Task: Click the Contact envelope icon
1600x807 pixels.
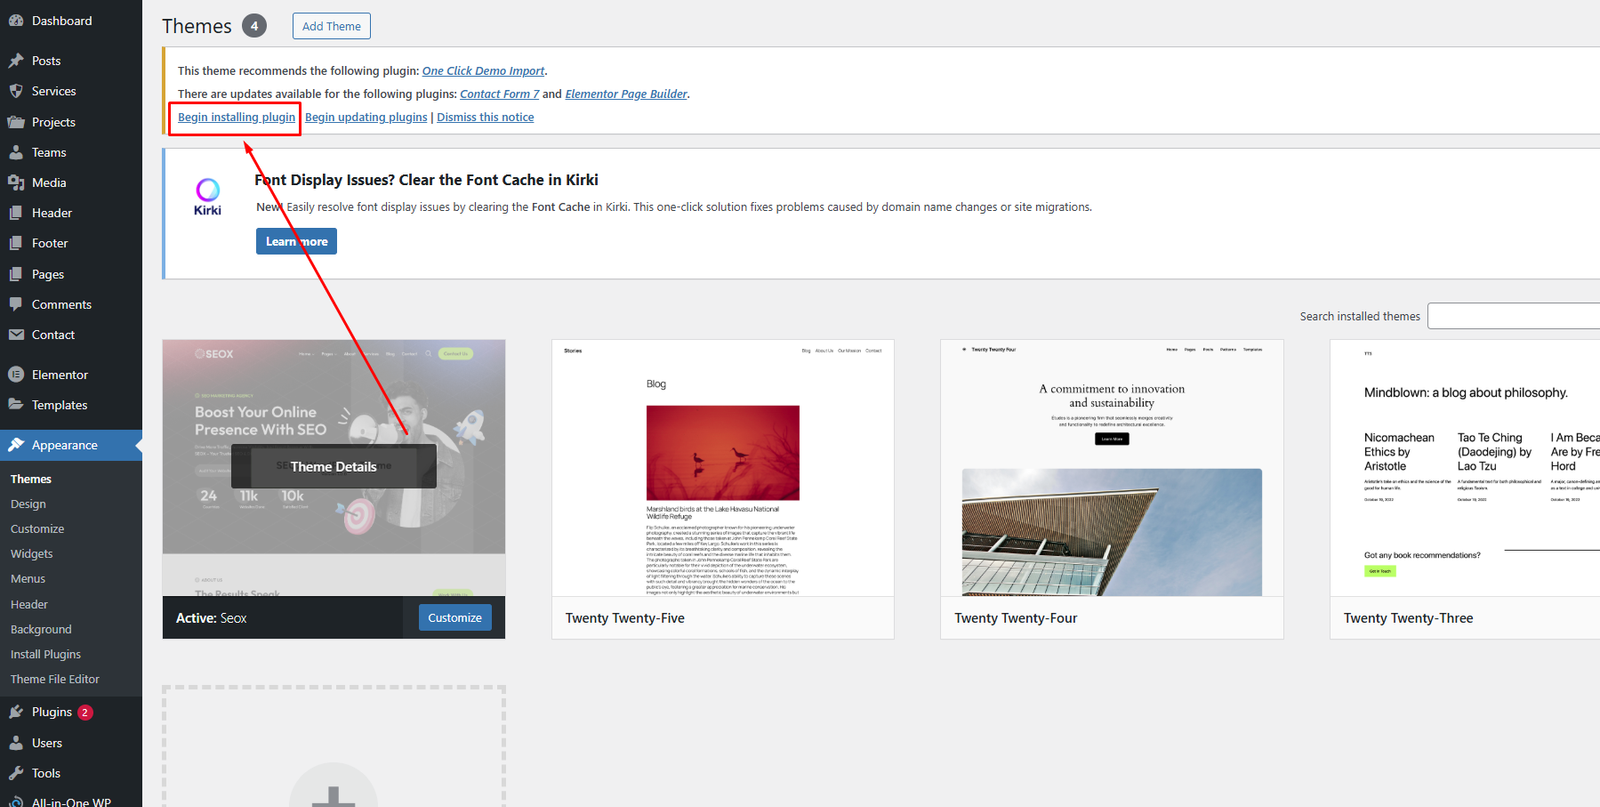Action: click(x=16, y=335)
